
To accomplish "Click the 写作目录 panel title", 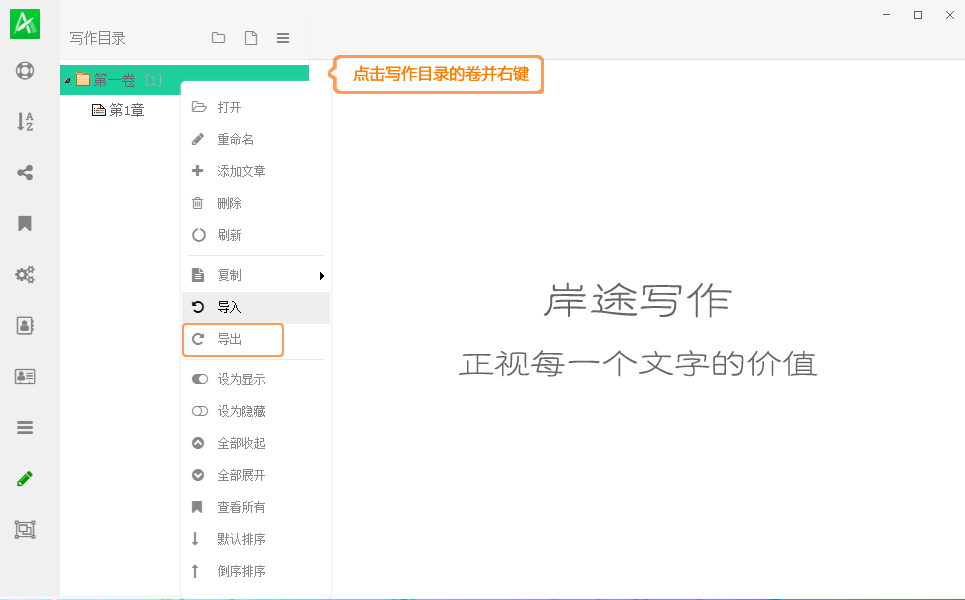I will [x=97, y=38].
